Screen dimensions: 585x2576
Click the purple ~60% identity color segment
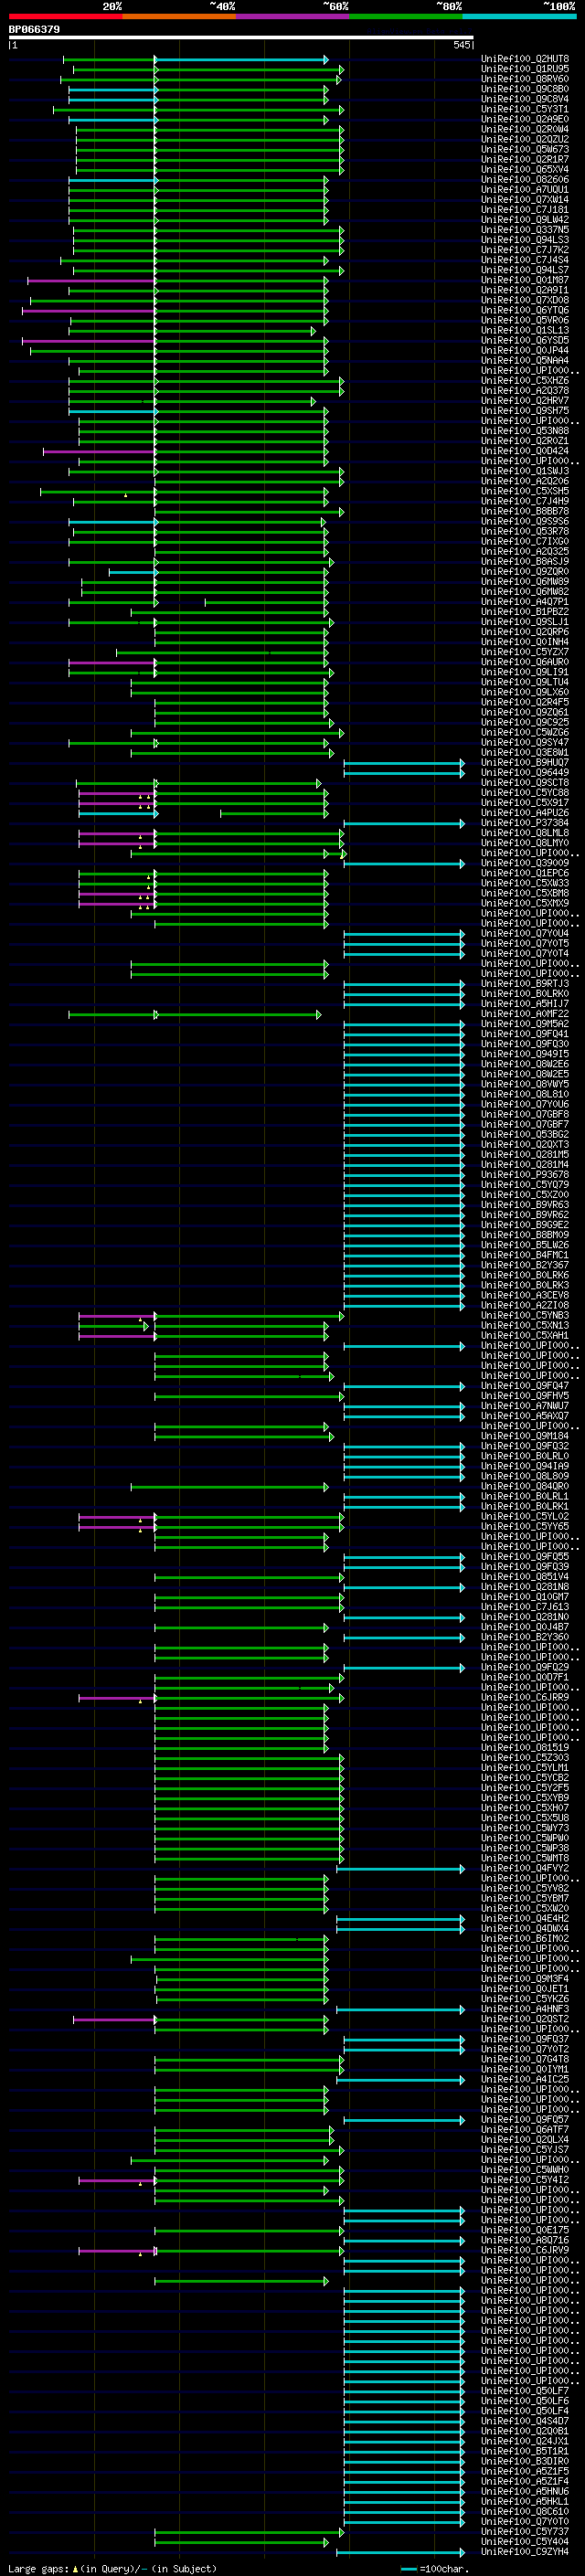pos(292,16)
